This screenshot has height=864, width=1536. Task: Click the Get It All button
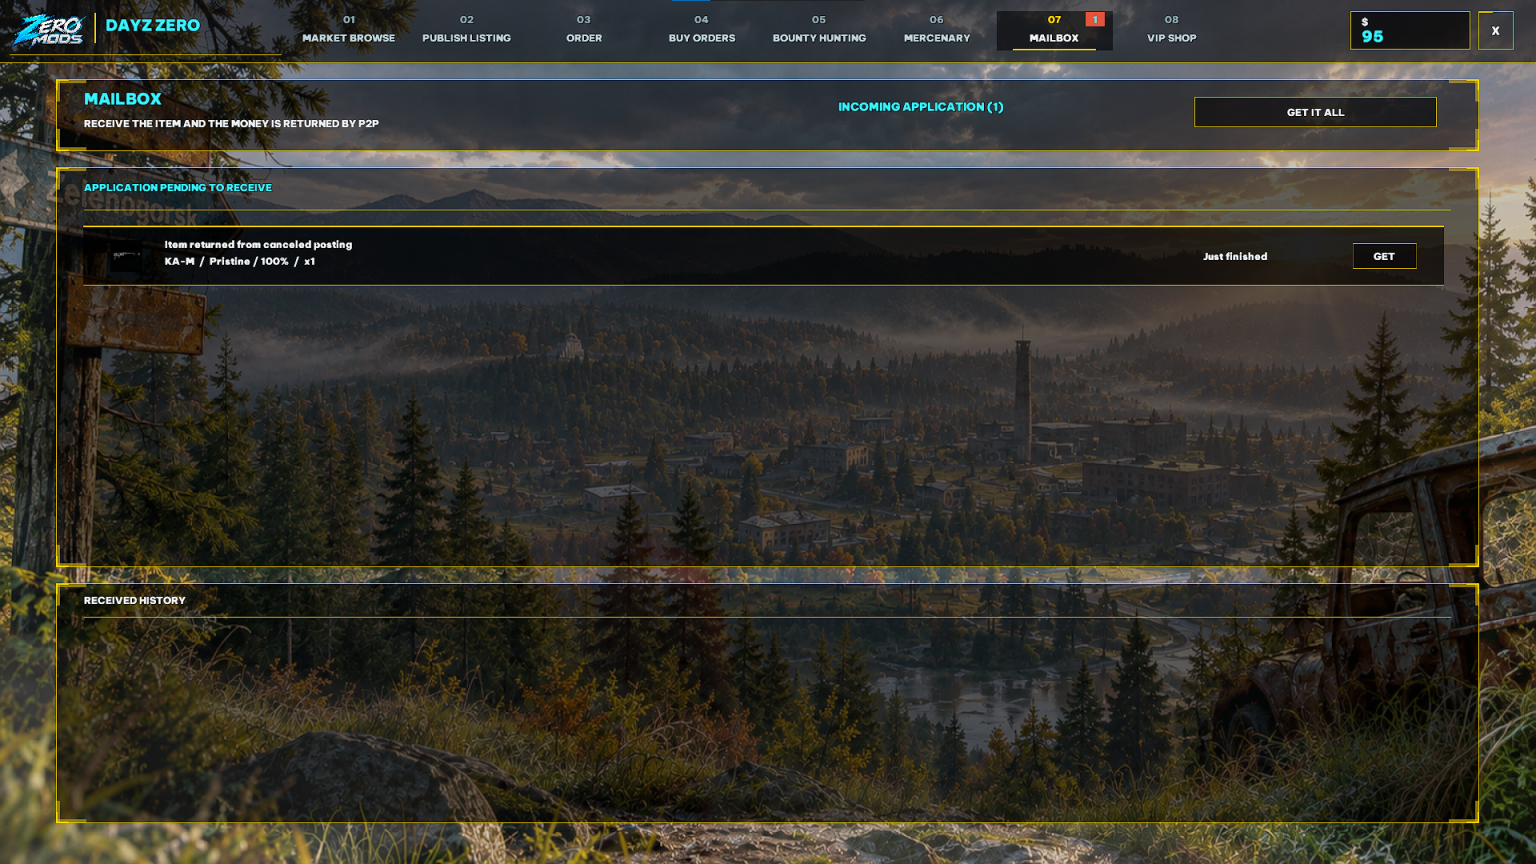coord(1315,112)
